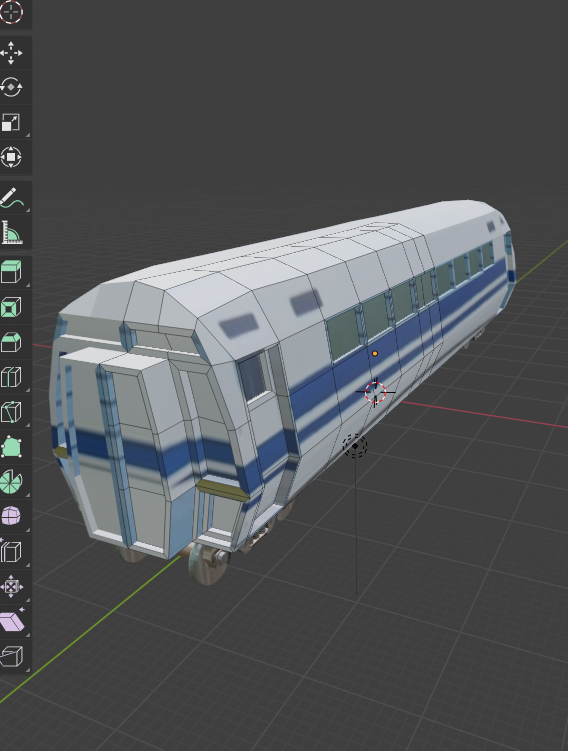This screenshot has width=568, height=751.
Task: Activate the Move tool
Action: click(x=11, y=53)
